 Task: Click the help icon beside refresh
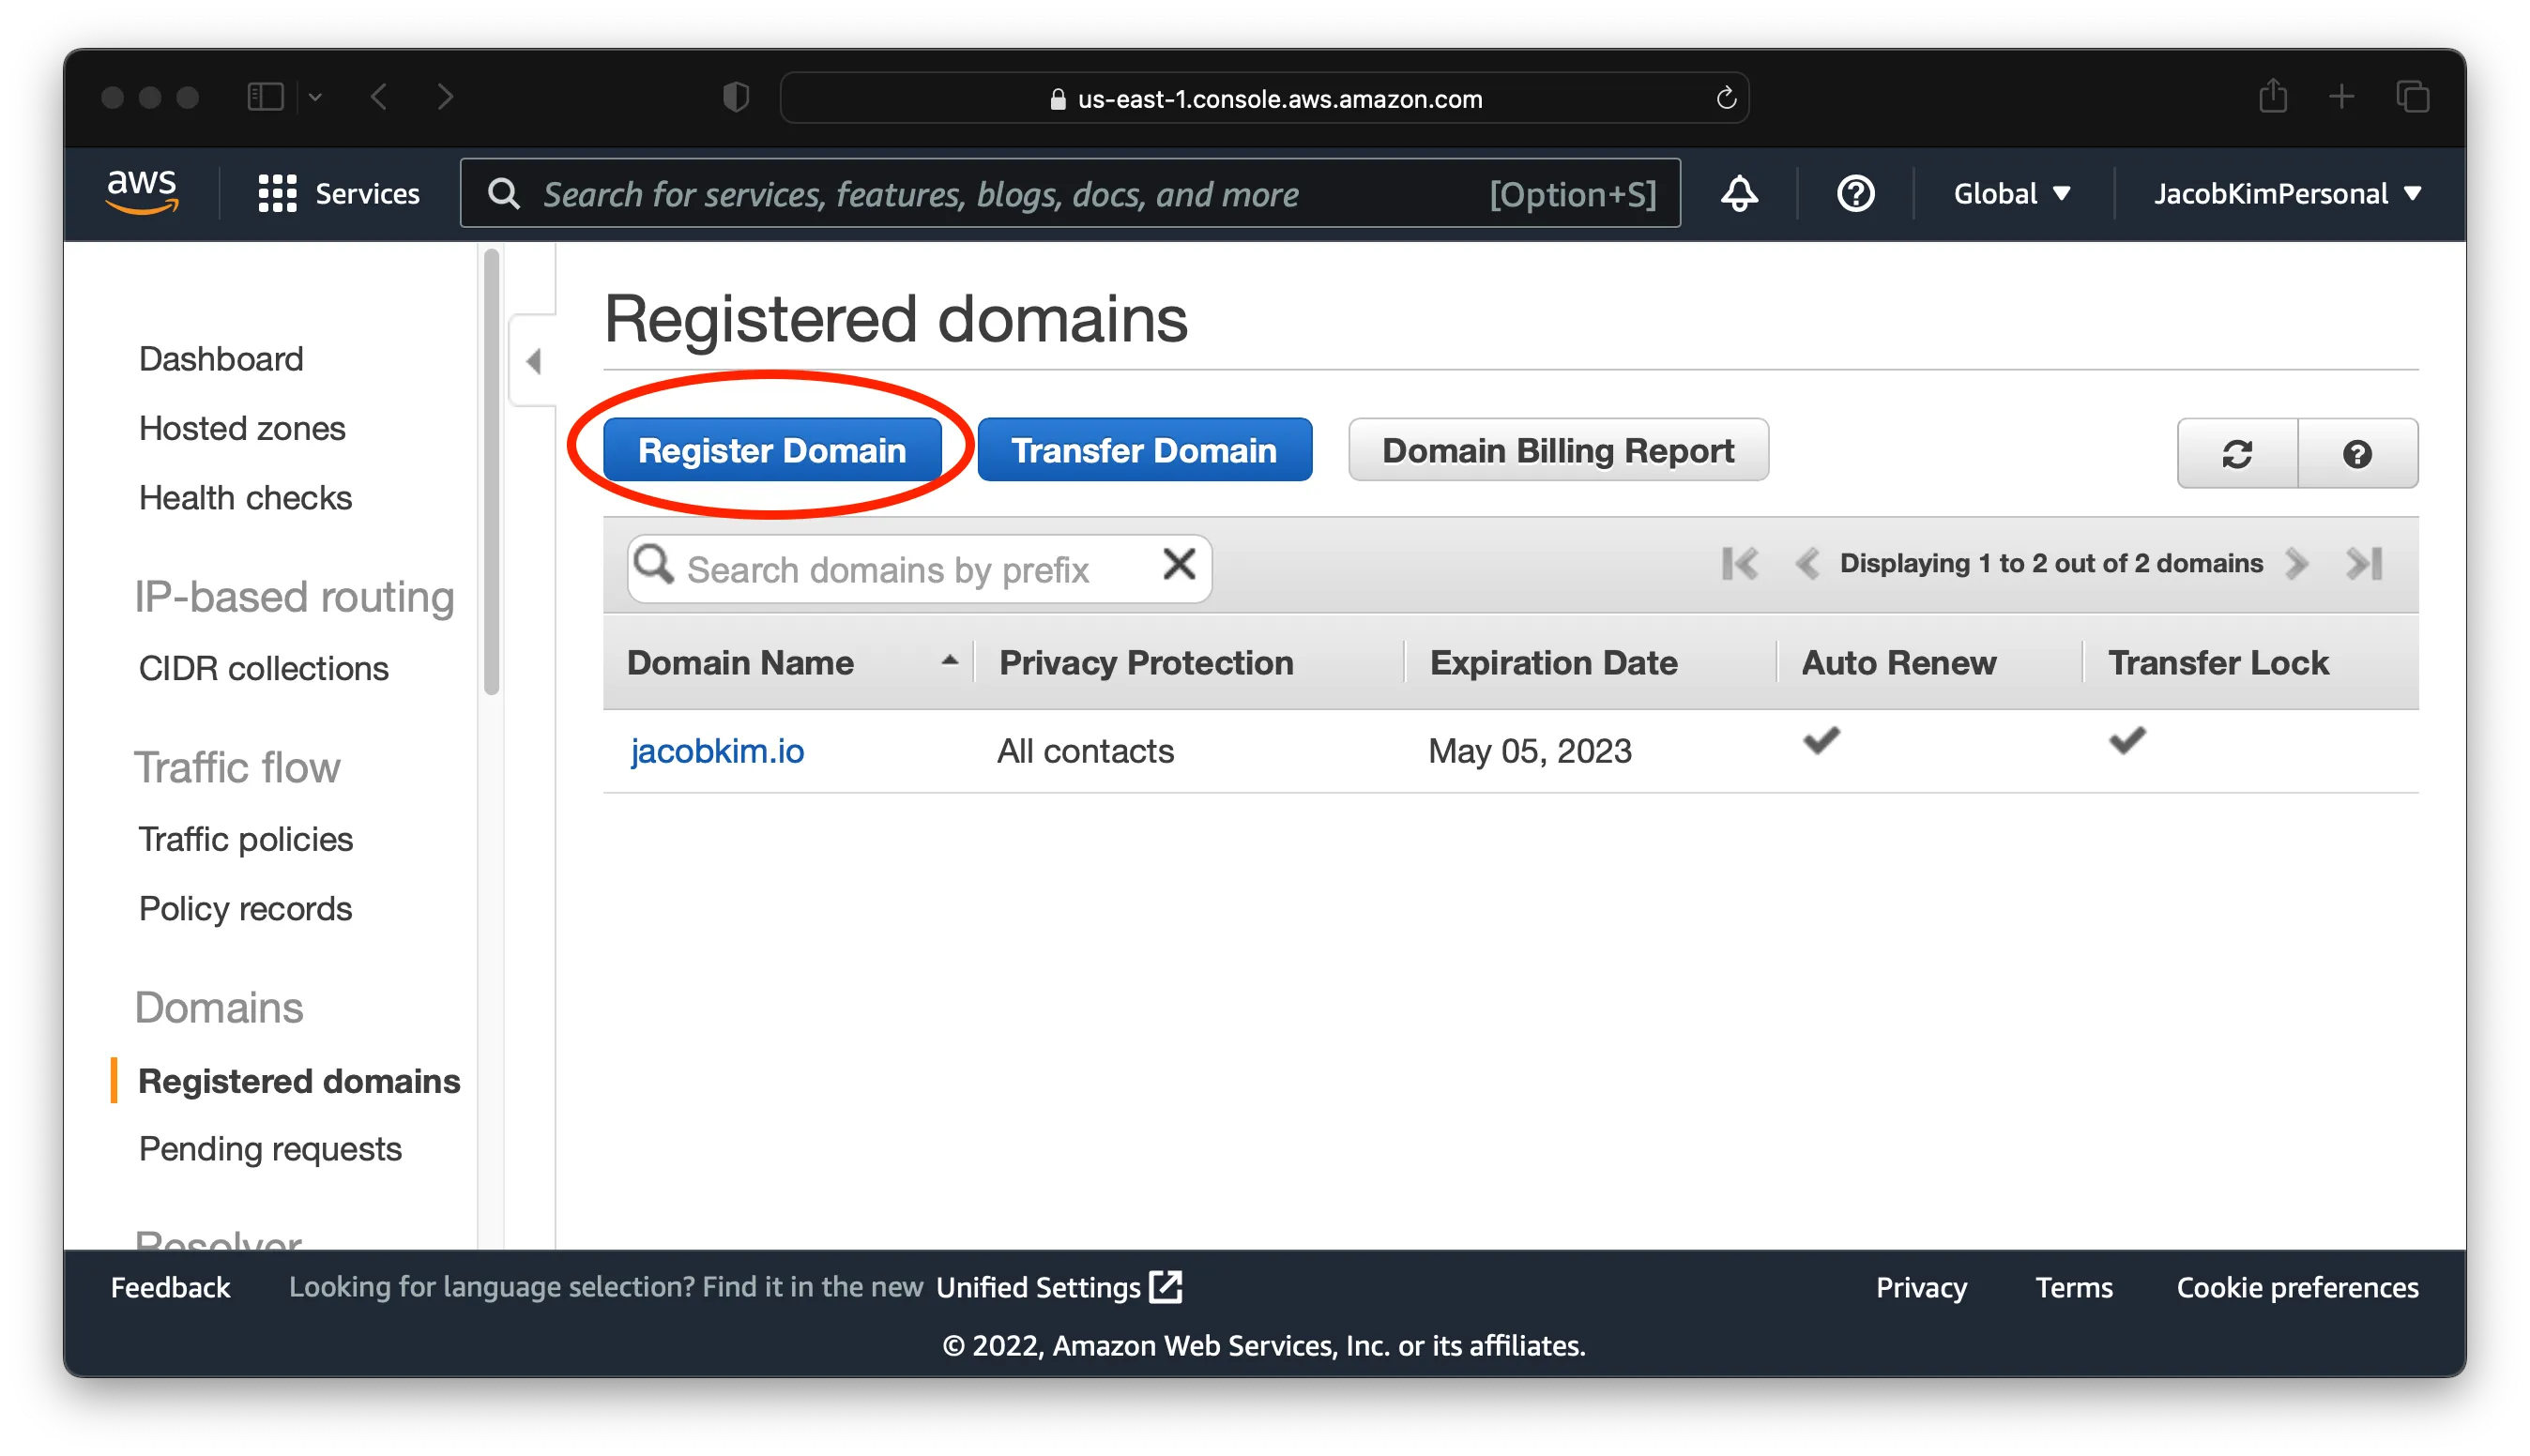2358,454
